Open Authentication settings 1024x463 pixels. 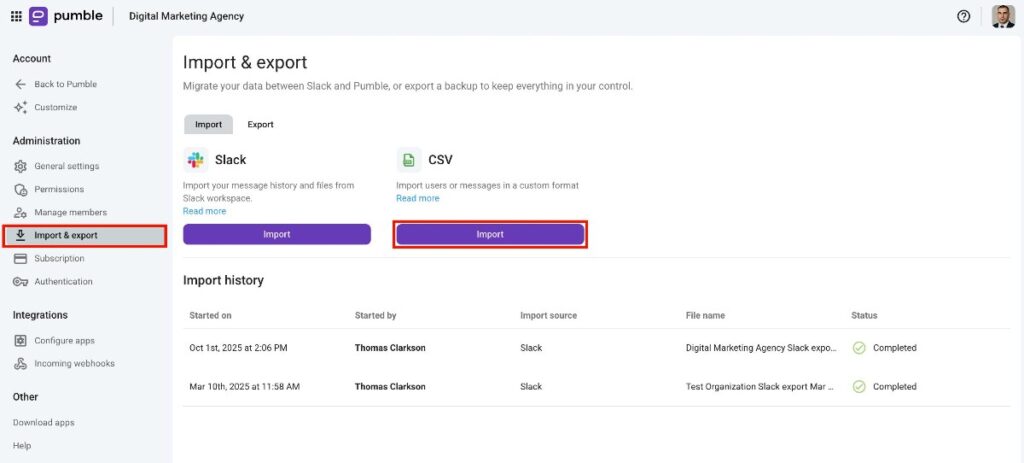(63, 281)
